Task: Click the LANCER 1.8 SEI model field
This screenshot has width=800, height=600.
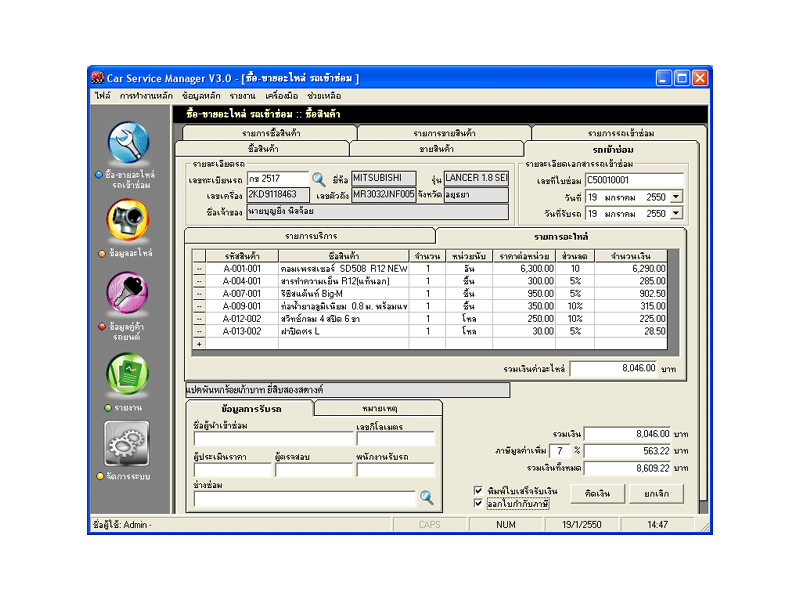Action: [x=476, y=178]
